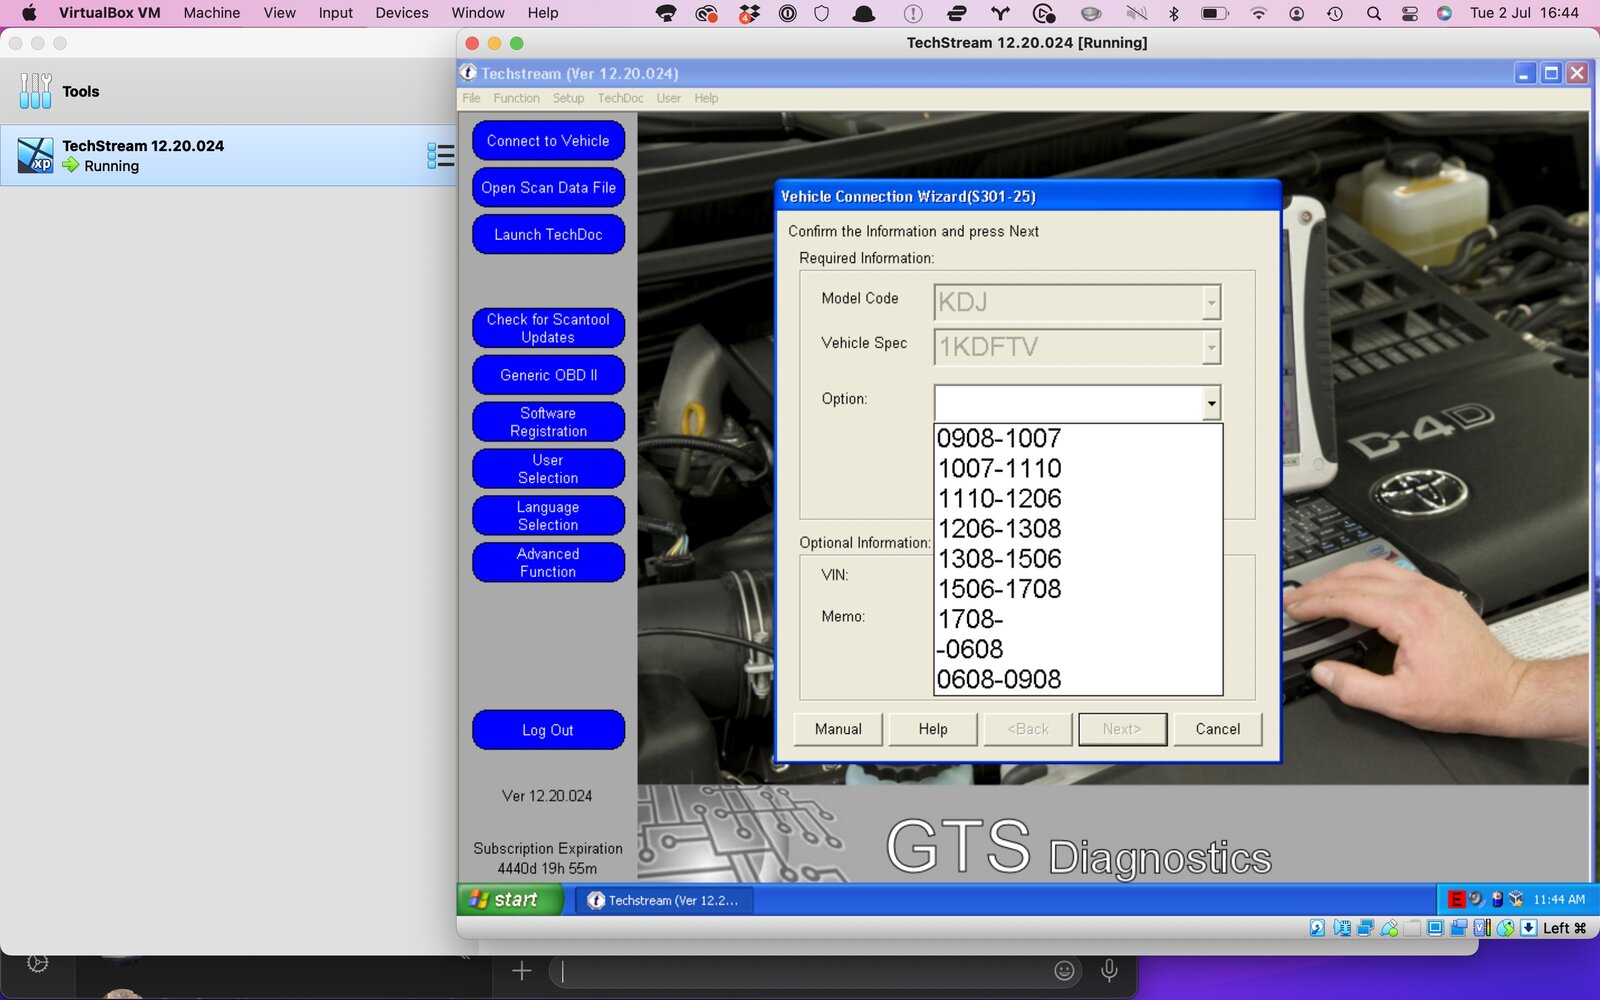
Task: Click the plus icon in bottom chat bar
Action: [x=522, y=970]
